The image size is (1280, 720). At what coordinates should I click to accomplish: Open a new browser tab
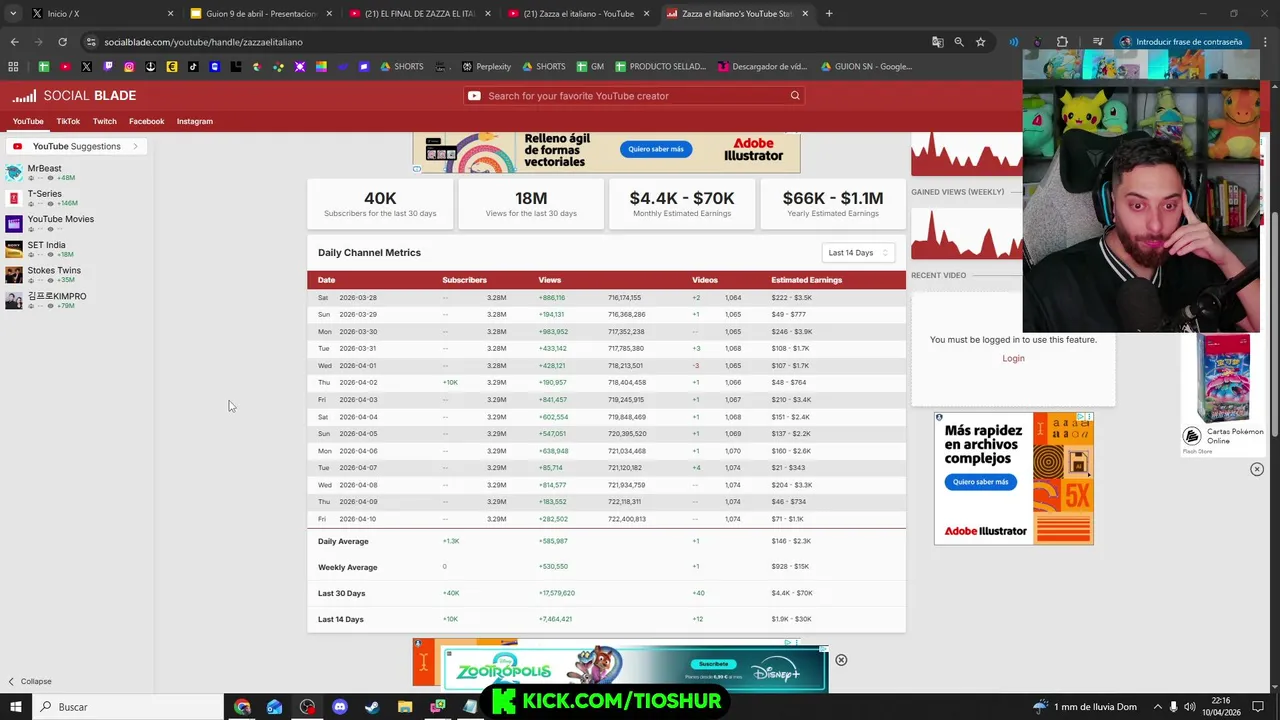pos(829,14)
